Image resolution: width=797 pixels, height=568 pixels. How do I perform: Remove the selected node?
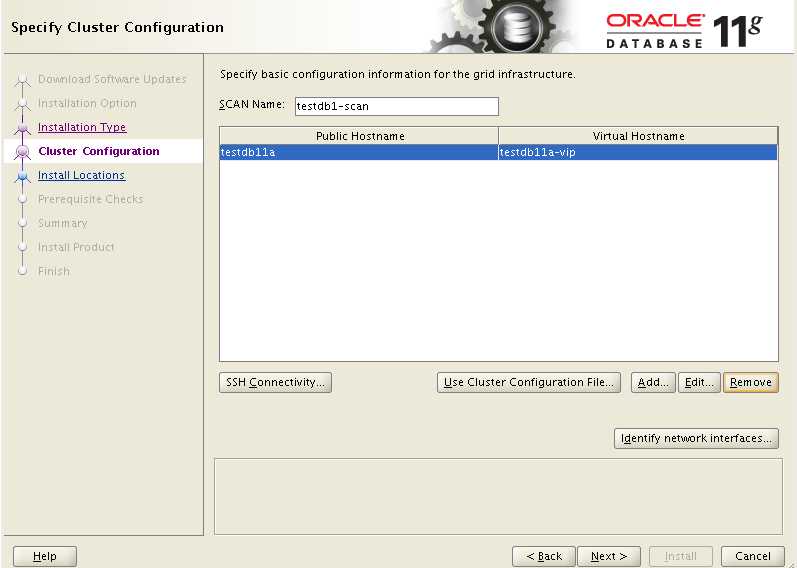click(x=751, y=382)
